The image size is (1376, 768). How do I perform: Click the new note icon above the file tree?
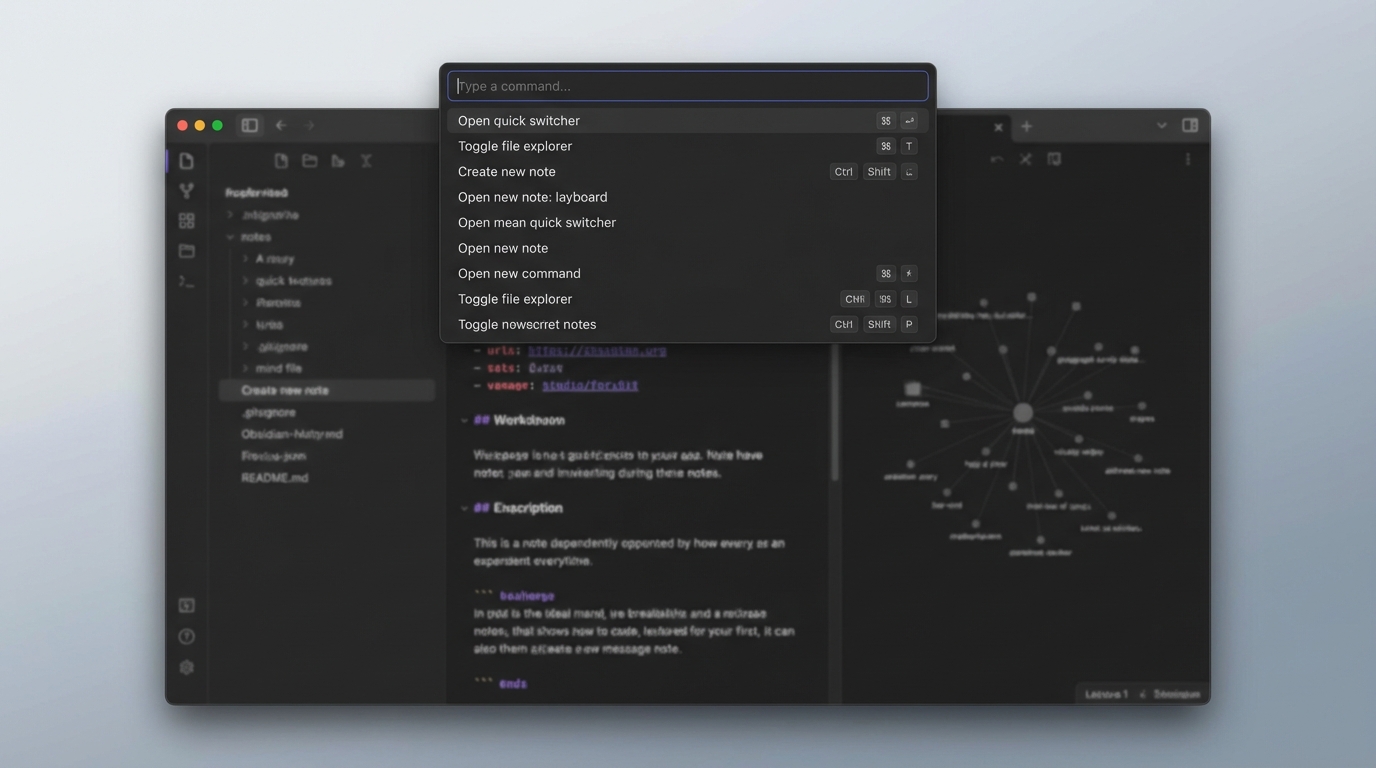pos(281,161)
